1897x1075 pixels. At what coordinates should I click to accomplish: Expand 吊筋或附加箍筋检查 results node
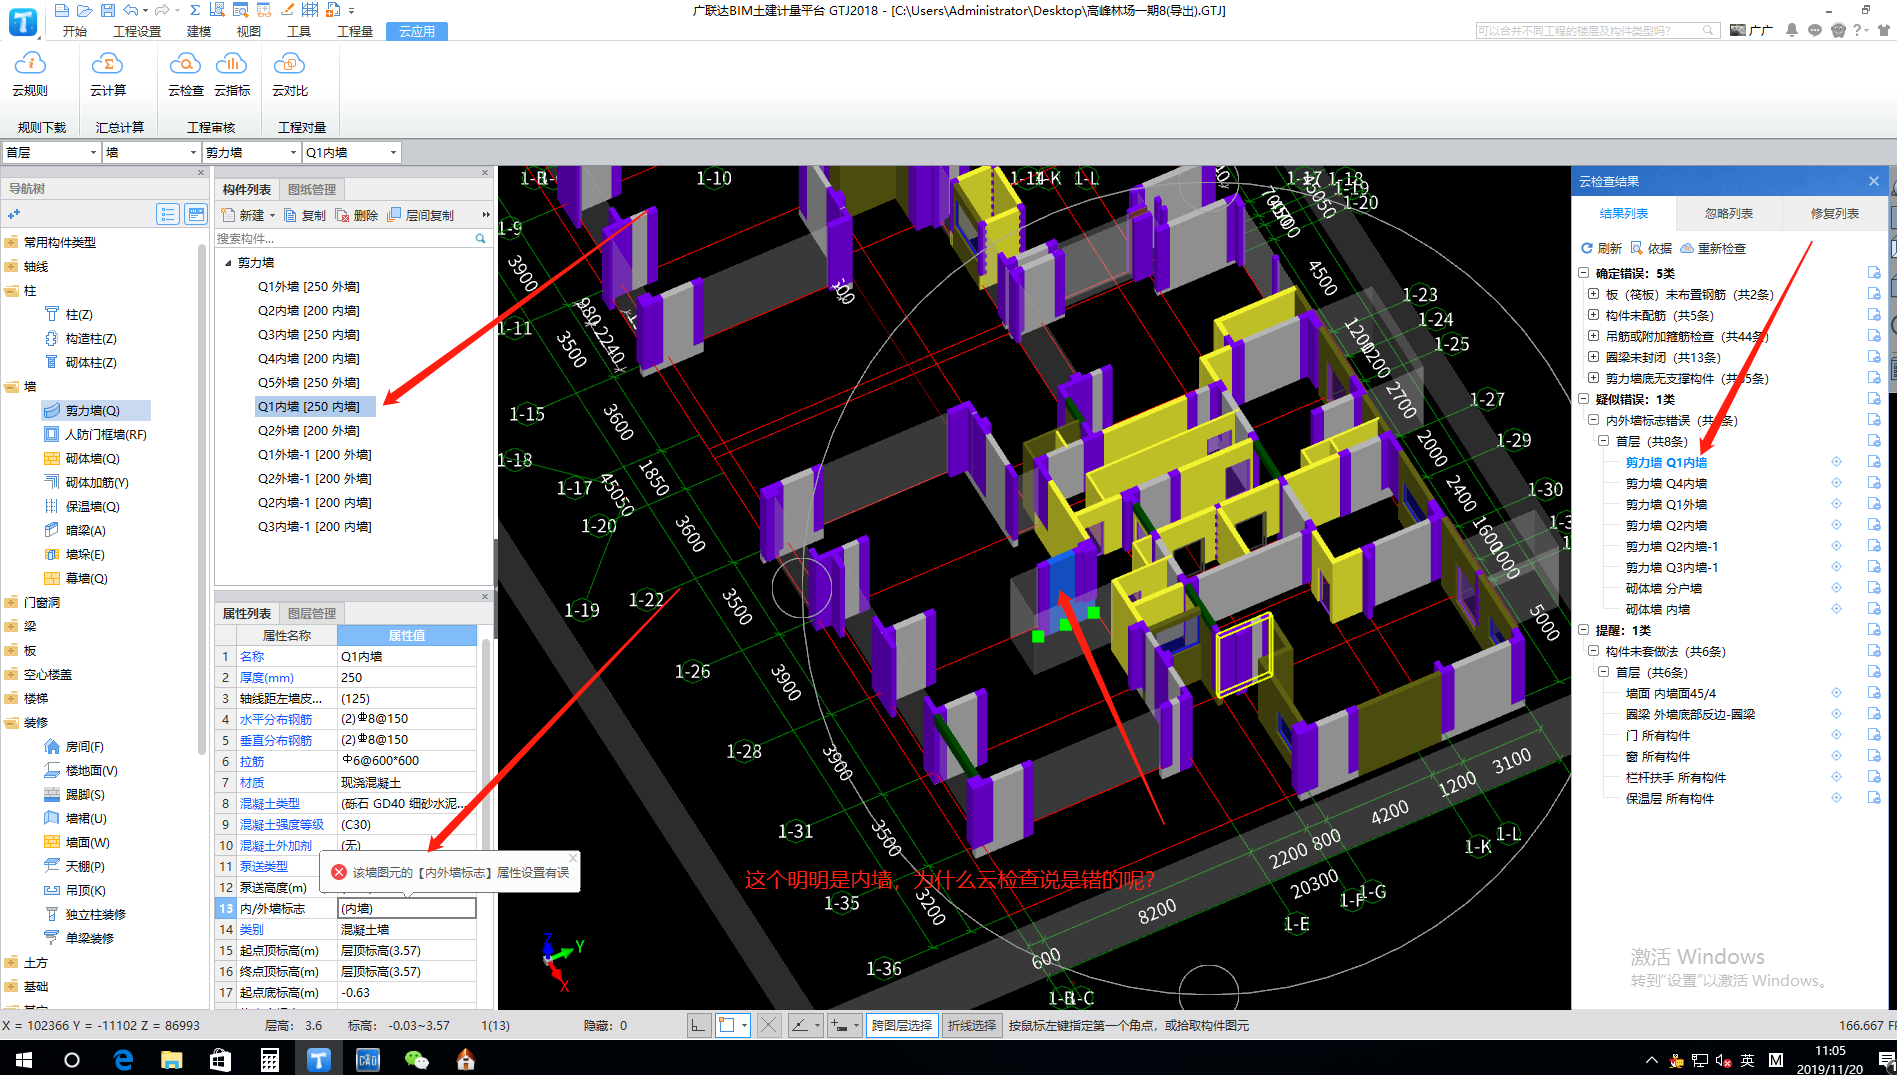coord(1593,336)
